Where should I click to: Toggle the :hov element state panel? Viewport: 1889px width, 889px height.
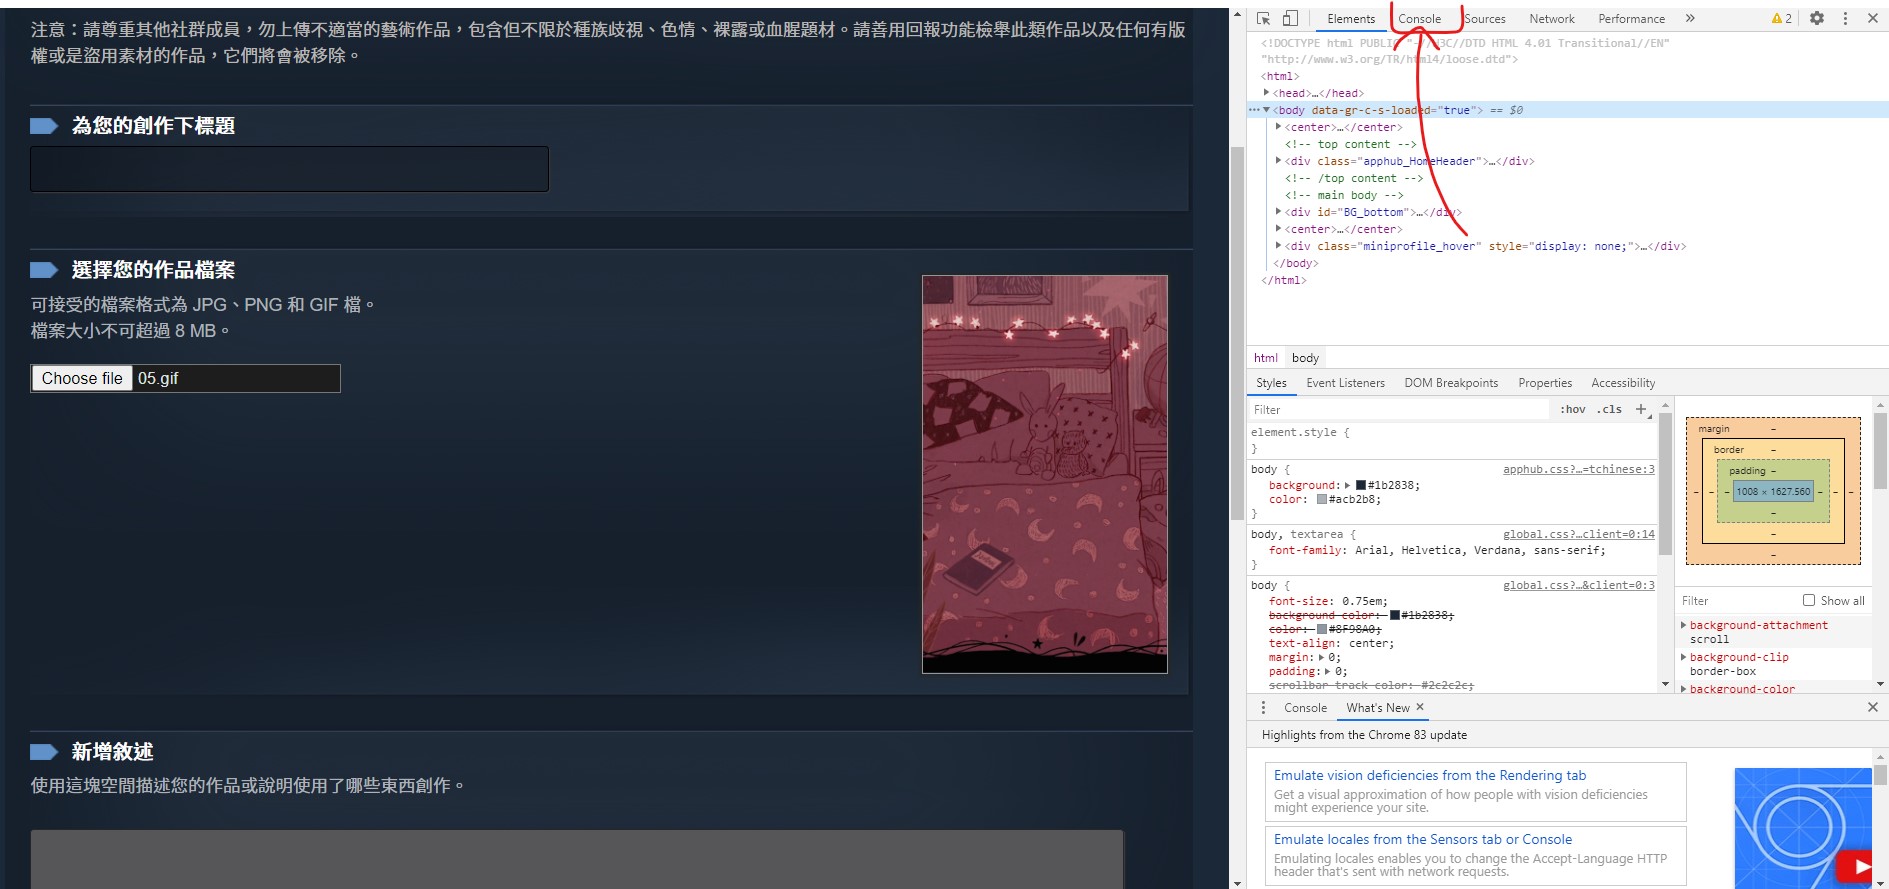[x=1573, y=409]
